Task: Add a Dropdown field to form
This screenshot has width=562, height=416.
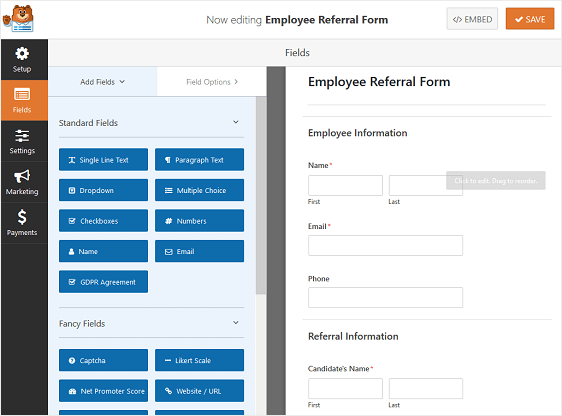Action: [x=103, y=190]
